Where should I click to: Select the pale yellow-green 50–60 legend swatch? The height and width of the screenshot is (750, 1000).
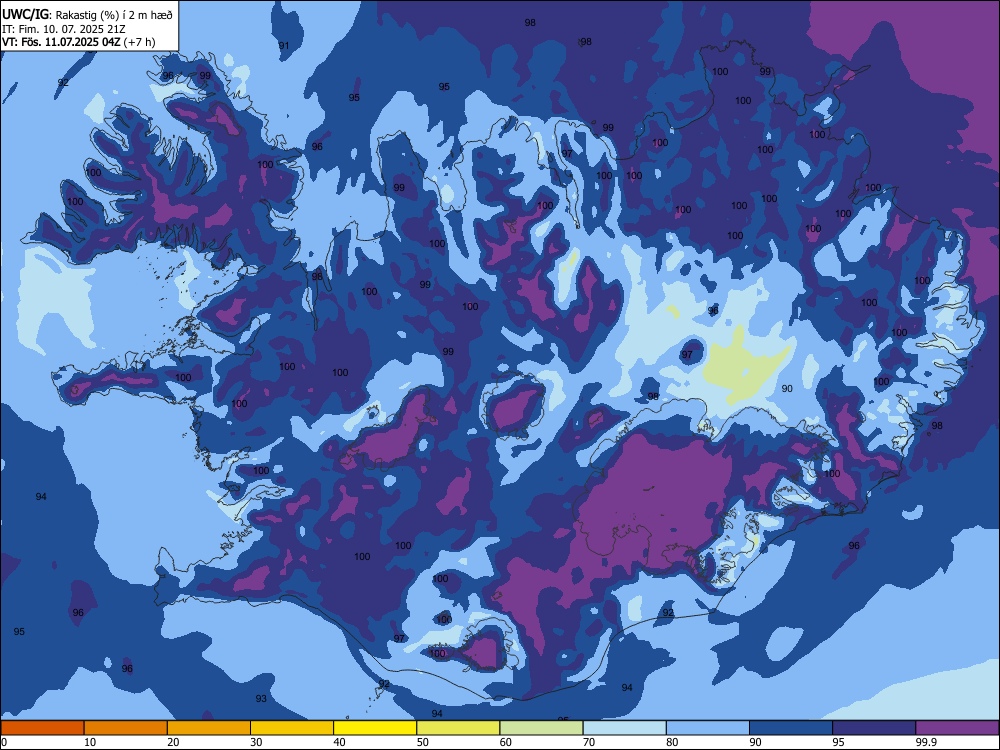pyautogui.click(x=459, y=728)
